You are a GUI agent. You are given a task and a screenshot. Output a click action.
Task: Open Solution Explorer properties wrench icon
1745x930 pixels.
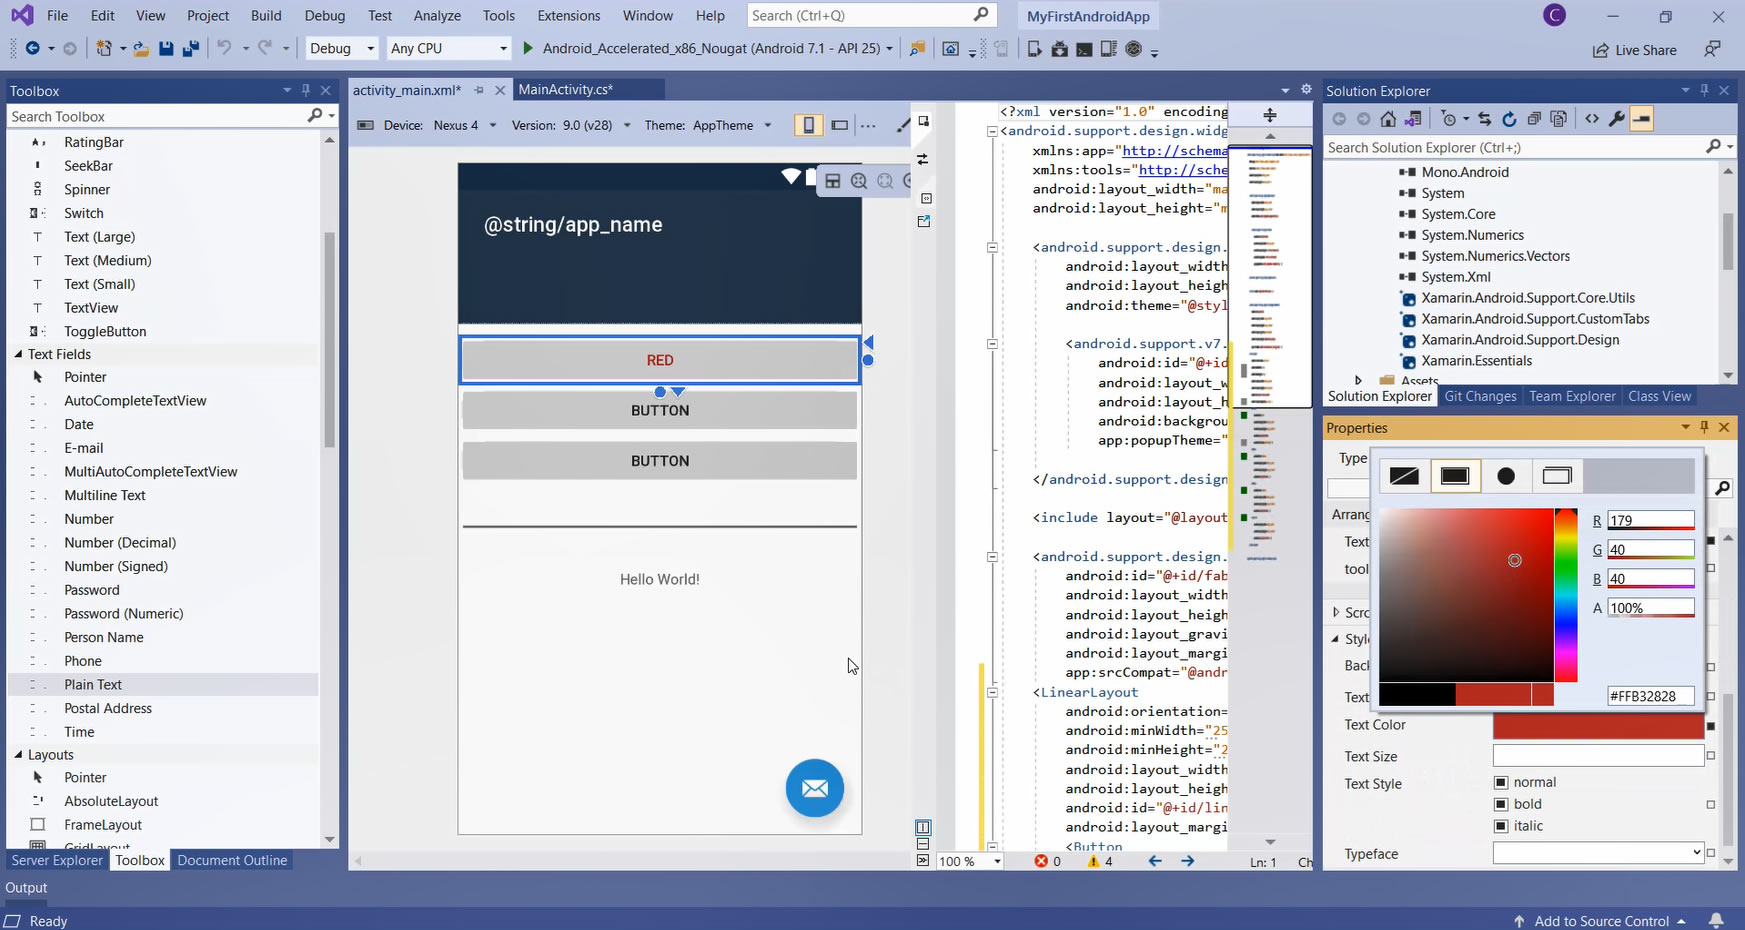tap(1616, 119)
